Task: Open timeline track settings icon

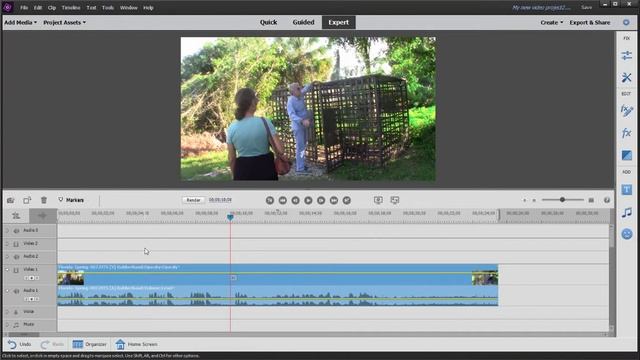Action: tap(16, 216)
